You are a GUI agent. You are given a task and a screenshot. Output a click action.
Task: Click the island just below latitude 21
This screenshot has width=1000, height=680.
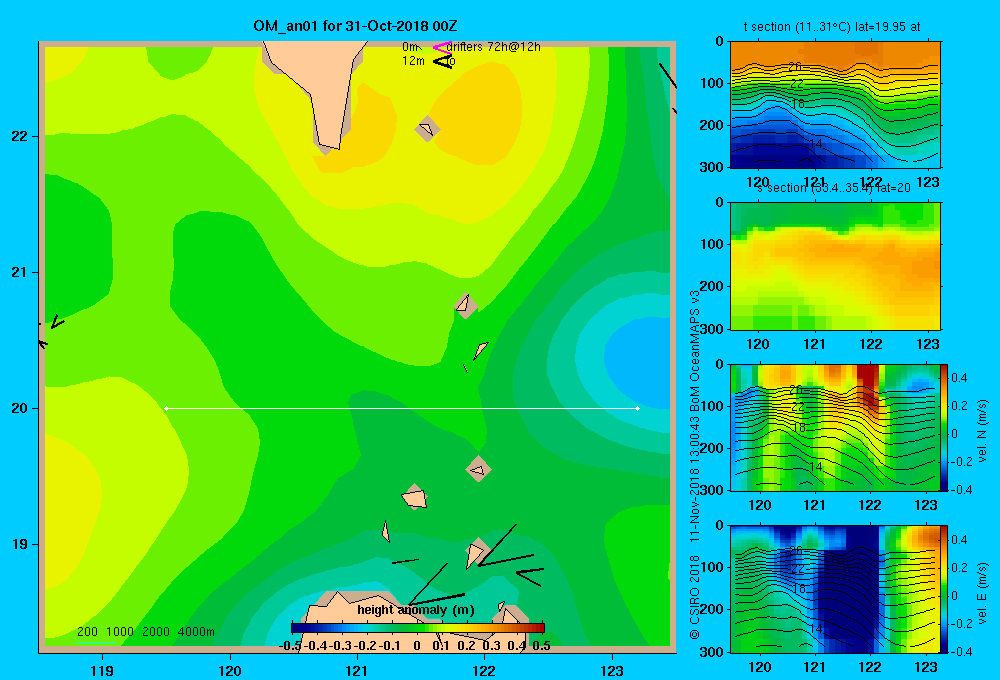tap(466, 306)
